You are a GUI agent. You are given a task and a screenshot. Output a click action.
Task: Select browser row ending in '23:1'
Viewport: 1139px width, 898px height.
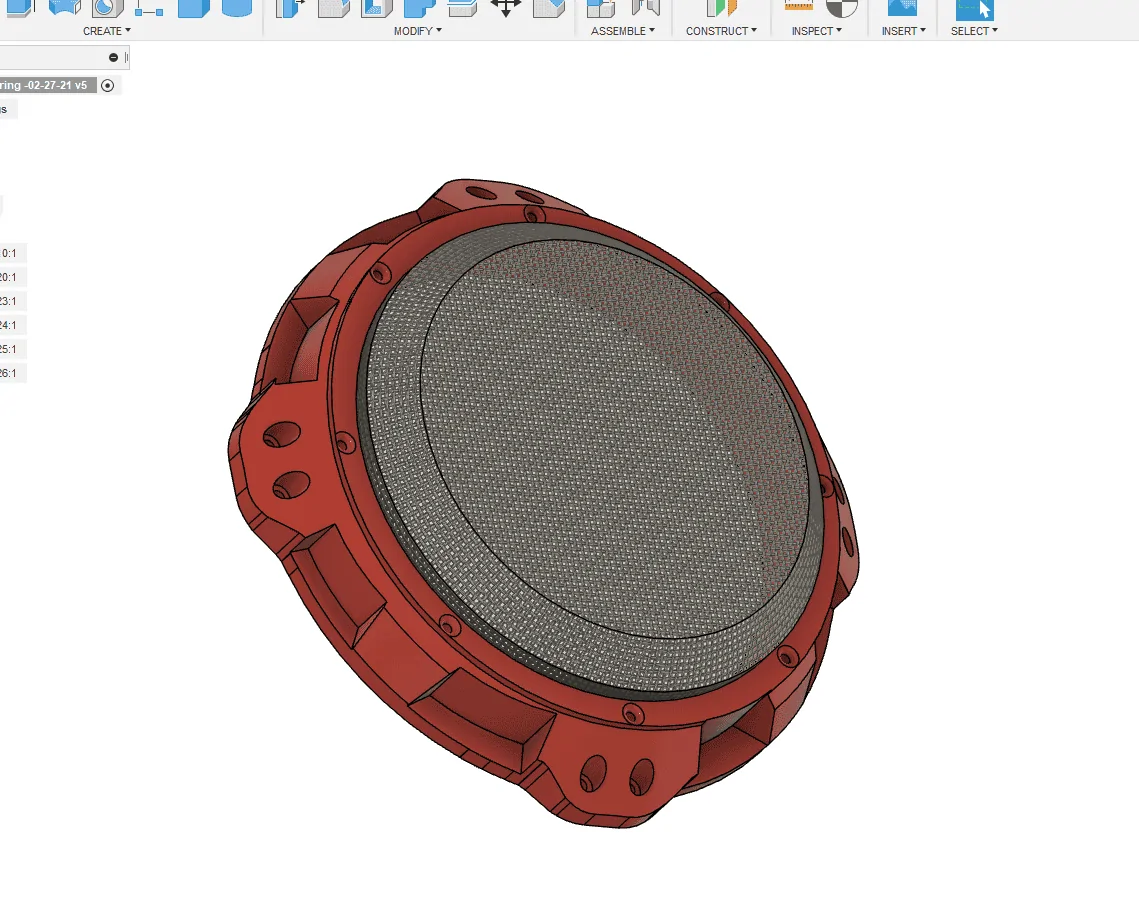[13, 302]
